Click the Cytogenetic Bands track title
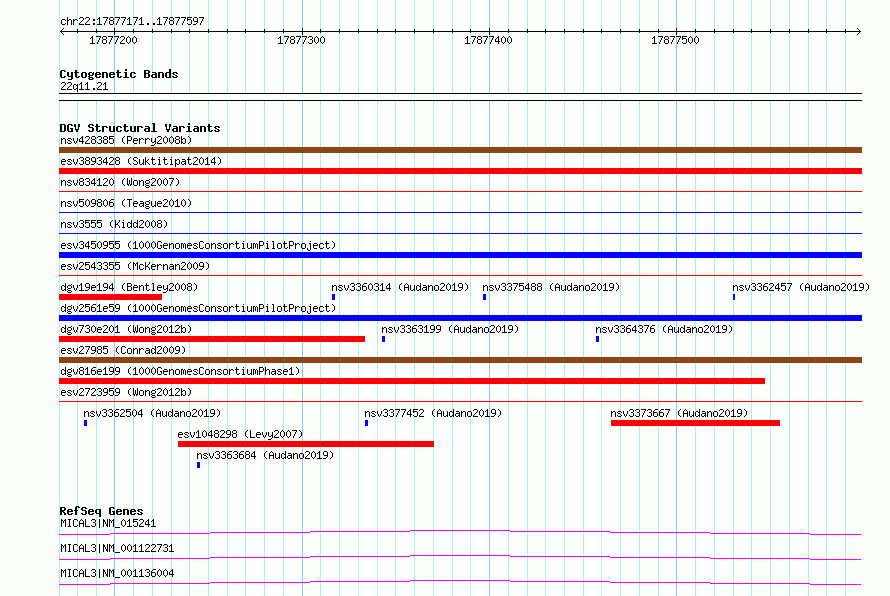Image resolution: width=890 pixels, height=596 pixels. click(x=119, y=74)
